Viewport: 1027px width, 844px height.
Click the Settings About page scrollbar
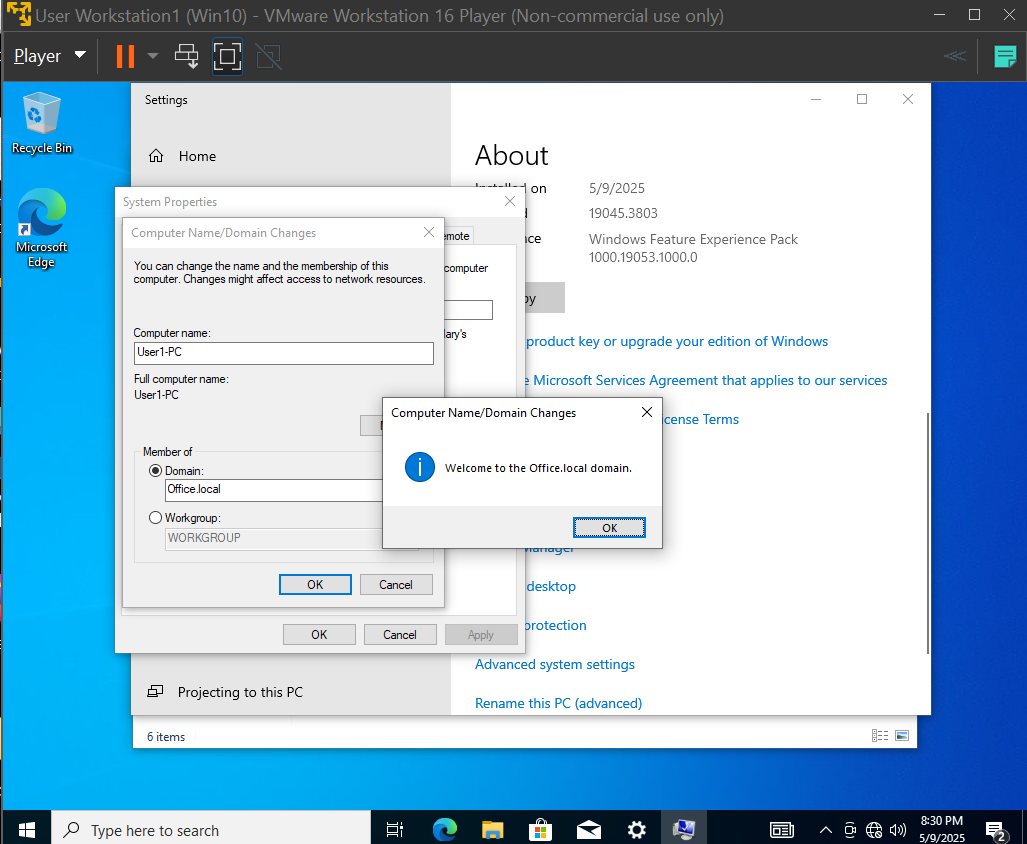927,533
